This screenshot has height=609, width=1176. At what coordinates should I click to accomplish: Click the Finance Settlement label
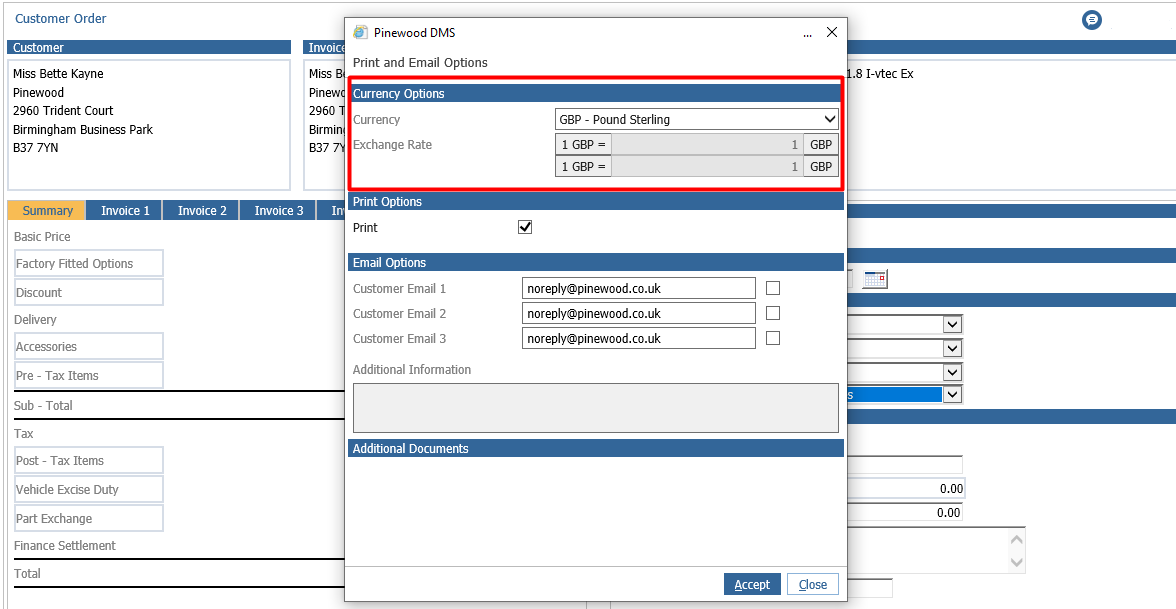[65, 545]
